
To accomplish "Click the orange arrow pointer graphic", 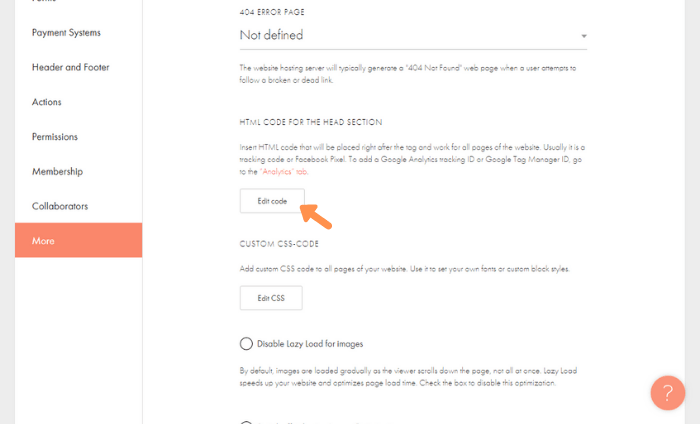I will 316,216.
